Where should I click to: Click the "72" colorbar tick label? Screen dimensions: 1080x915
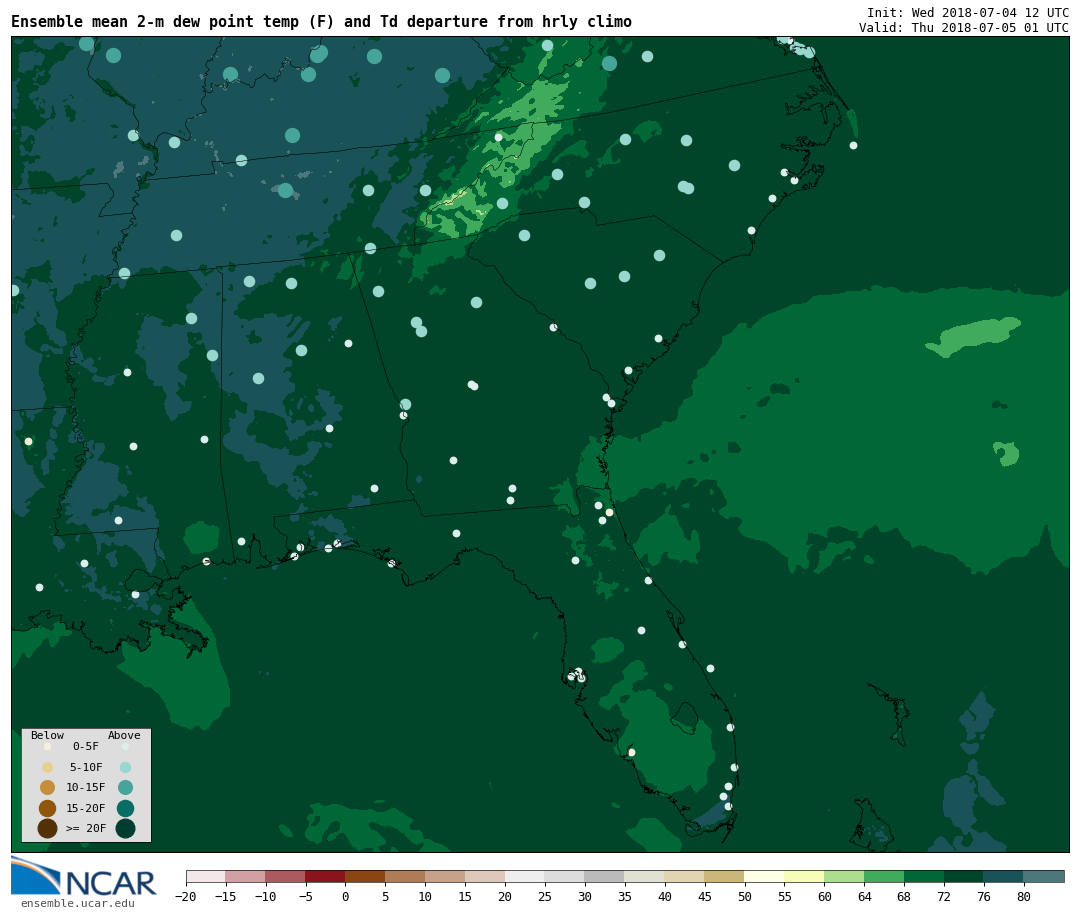(x=944, y=896)
